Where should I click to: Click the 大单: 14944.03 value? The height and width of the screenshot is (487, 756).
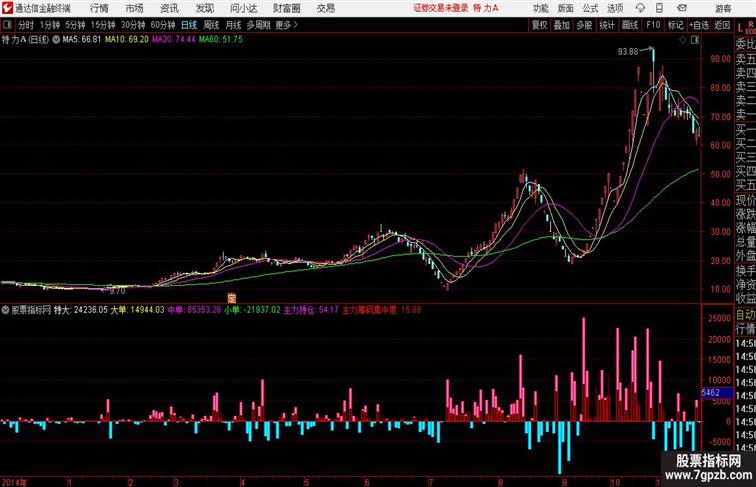[137, 310]
